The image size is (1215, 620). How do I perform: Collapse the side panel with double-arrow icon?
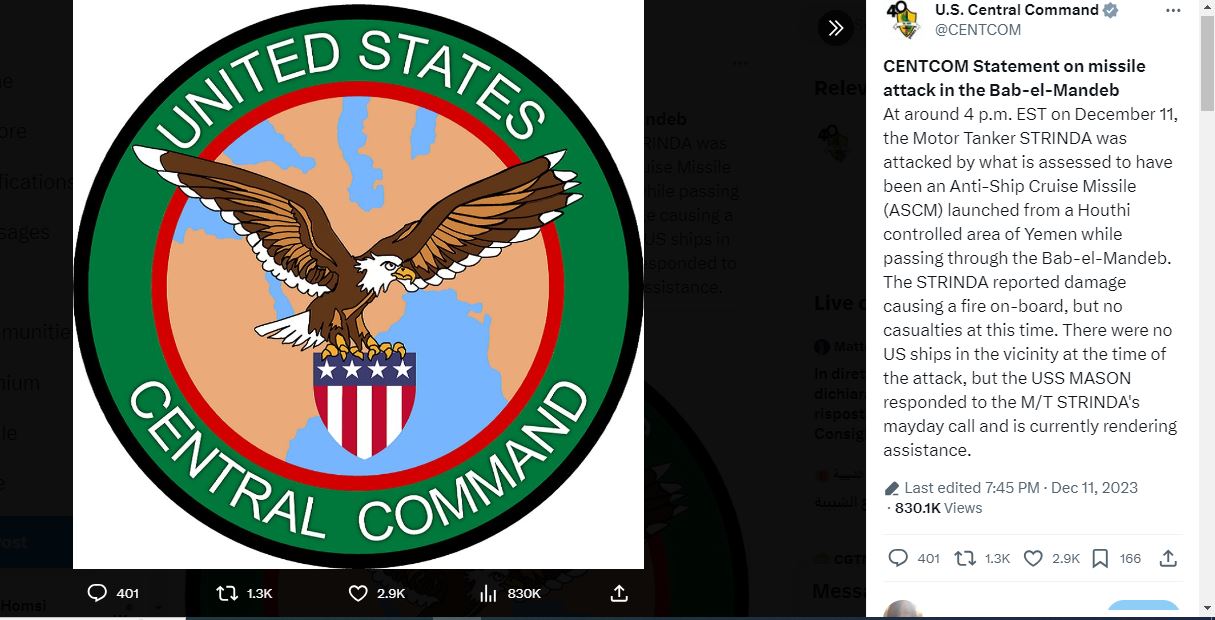click(x=836, y=28)
